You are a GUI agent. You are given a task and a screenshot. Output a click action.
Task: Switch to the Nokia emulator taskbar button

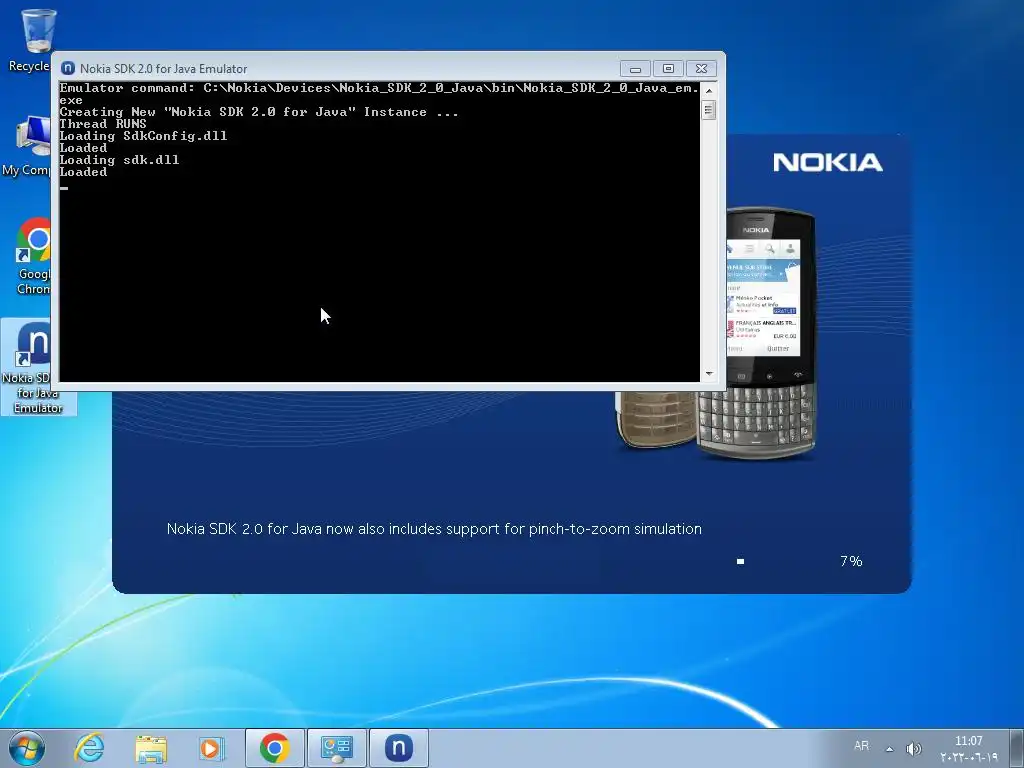[x=399, y=748]
